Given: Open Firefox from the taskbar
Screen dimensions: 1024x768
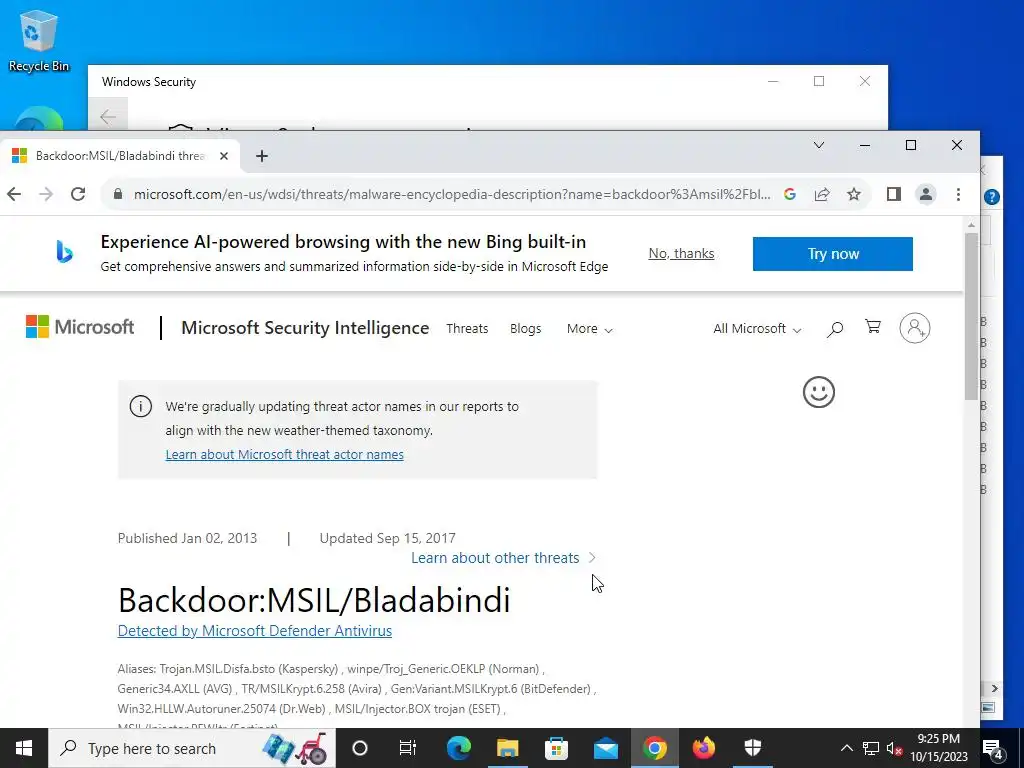Looking at the screenshot, I should pos(703,748).
